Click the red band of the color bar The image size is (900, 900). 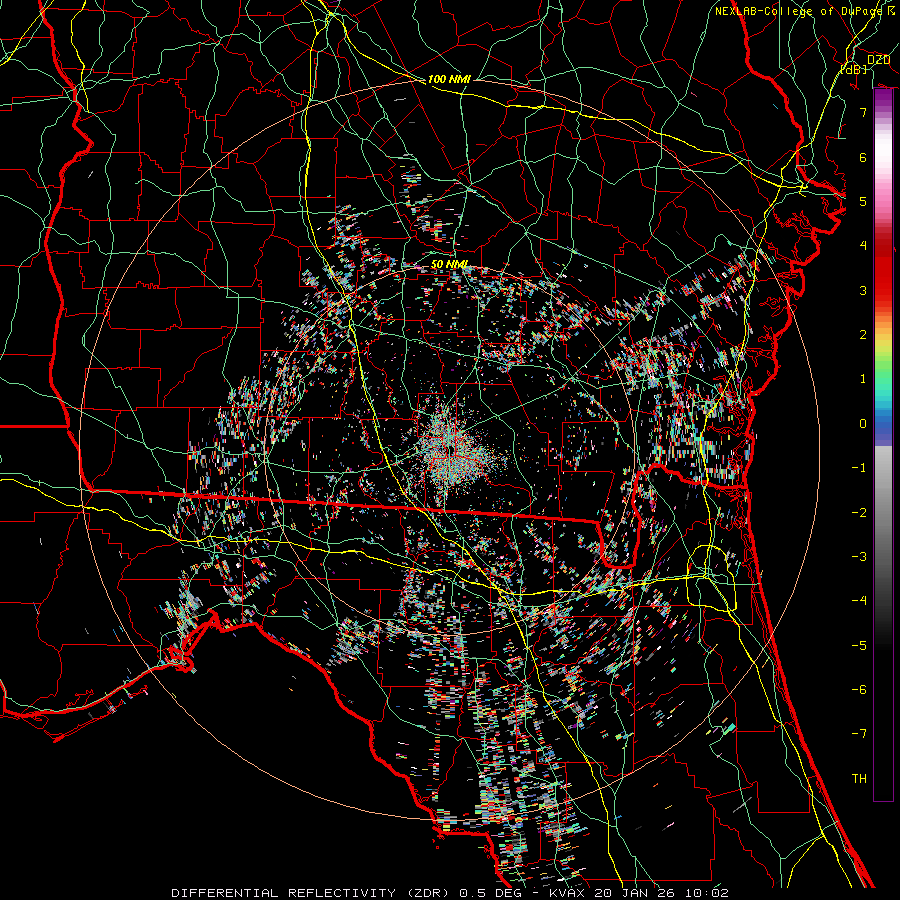(x=883, y=270)
